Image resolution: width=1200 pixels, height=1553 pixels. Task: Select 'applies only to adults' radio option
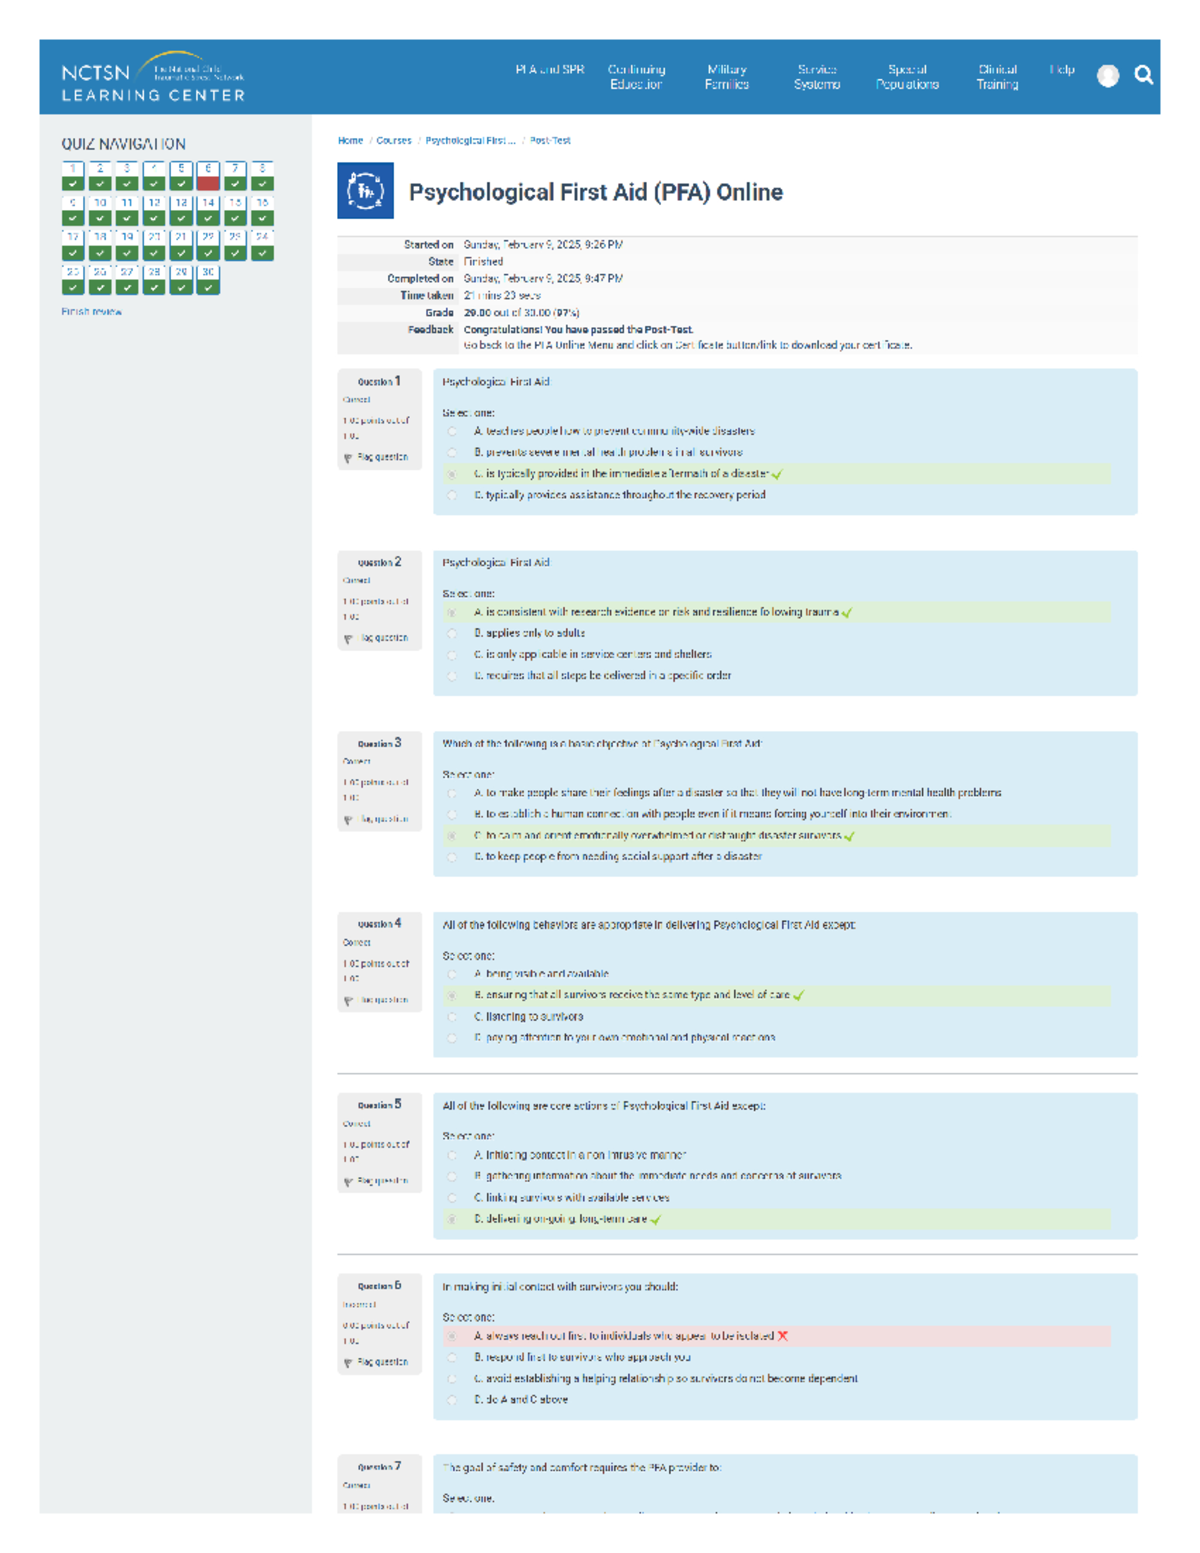pos(452,634)
